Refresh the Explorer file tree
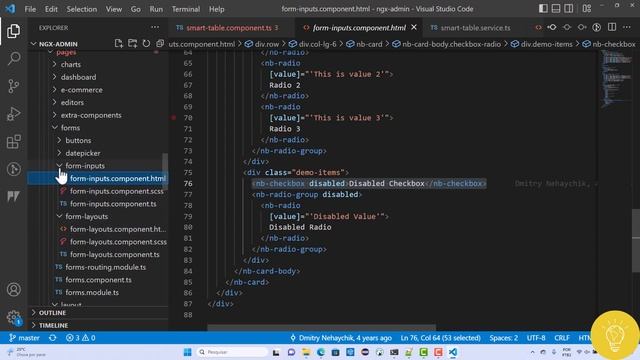Screen dimensions: 640x360 [x=146, y=44]
